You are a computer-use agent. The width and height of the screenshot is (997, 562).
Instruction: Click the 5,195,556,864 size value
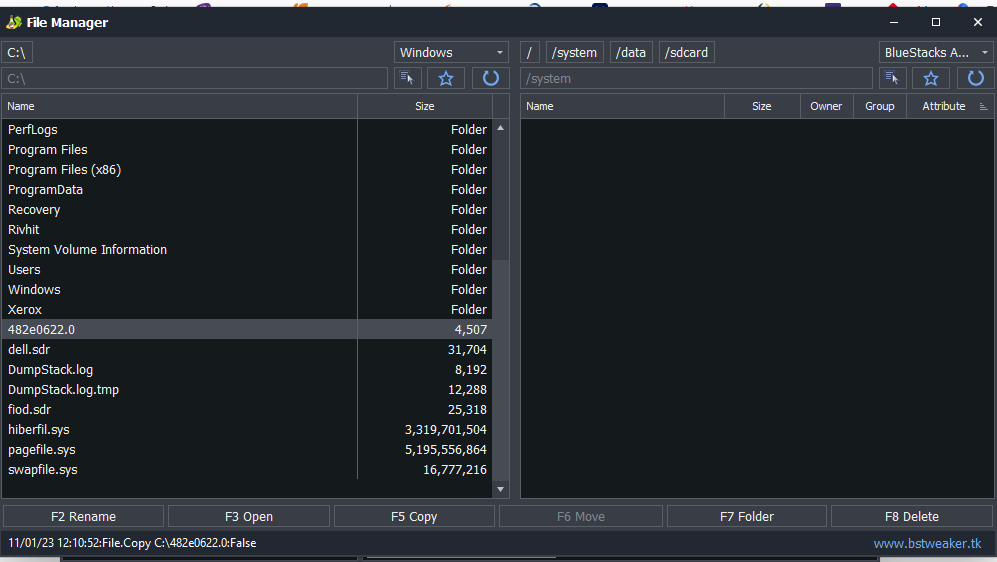pos(446,449)
